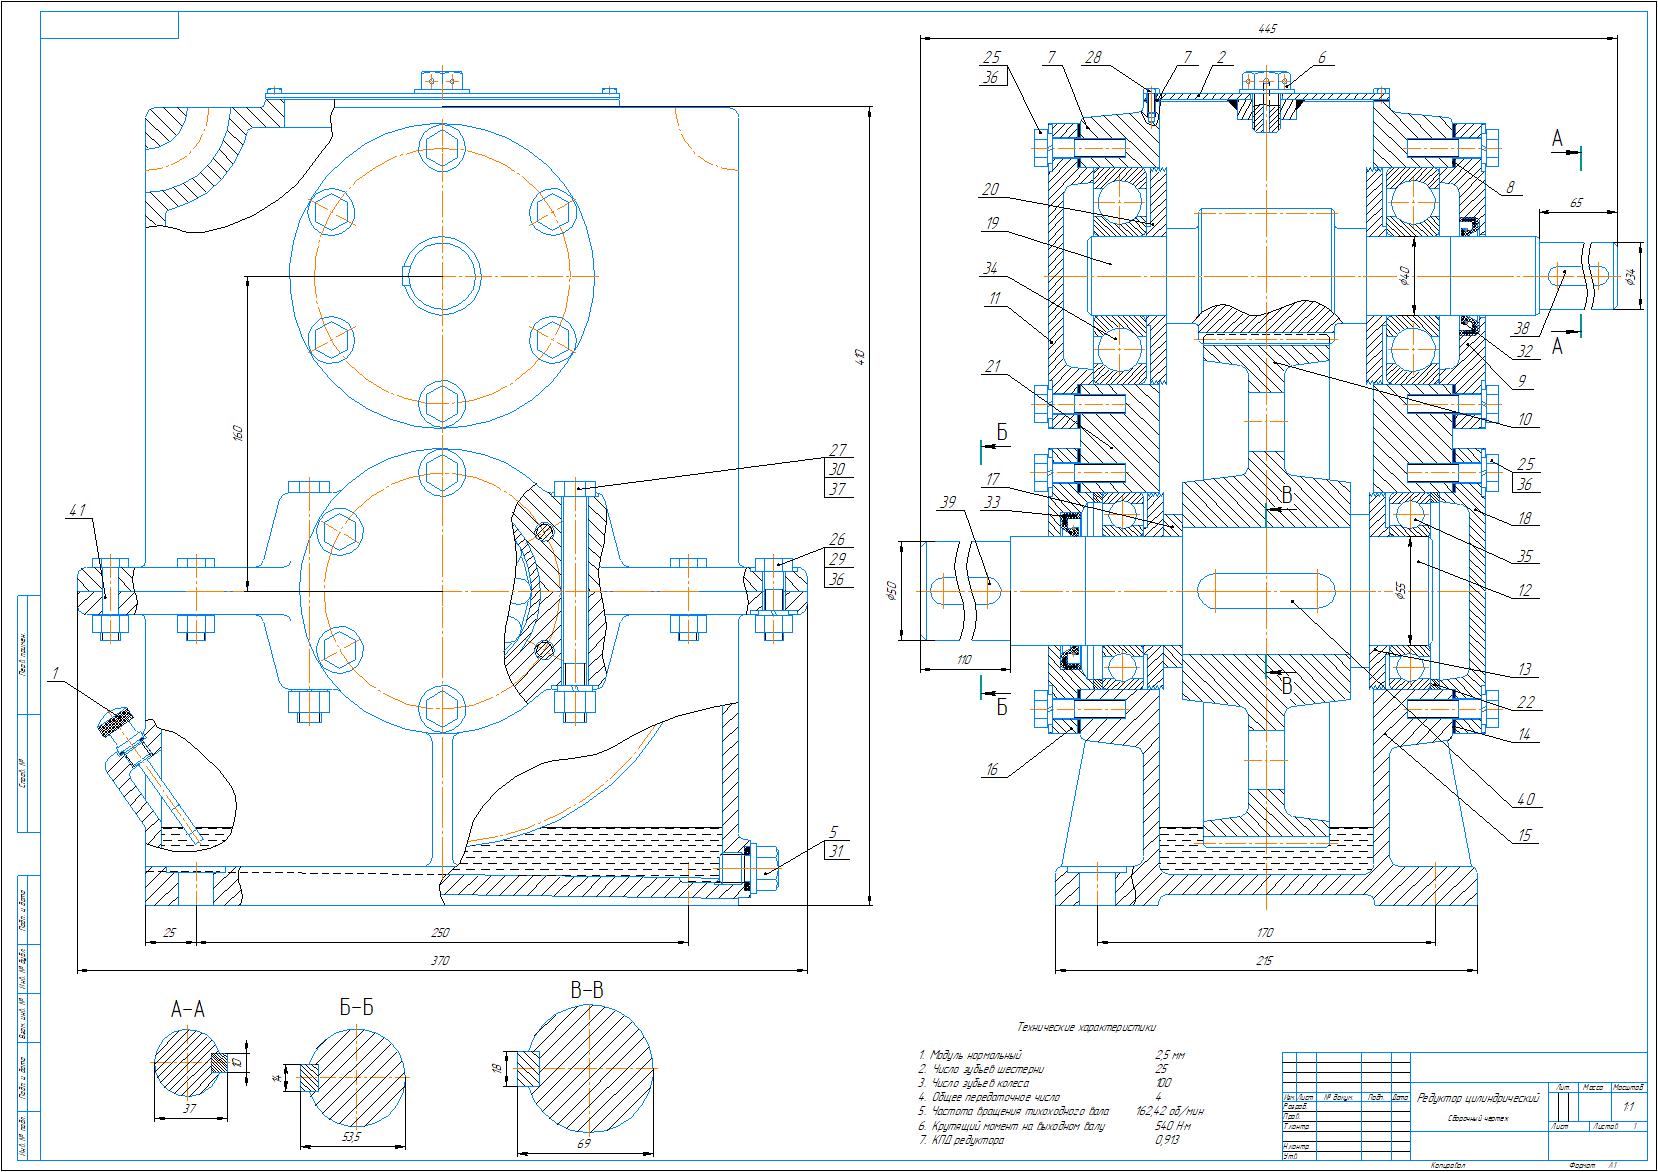Click the А-А section view circle

[188, 1062]
